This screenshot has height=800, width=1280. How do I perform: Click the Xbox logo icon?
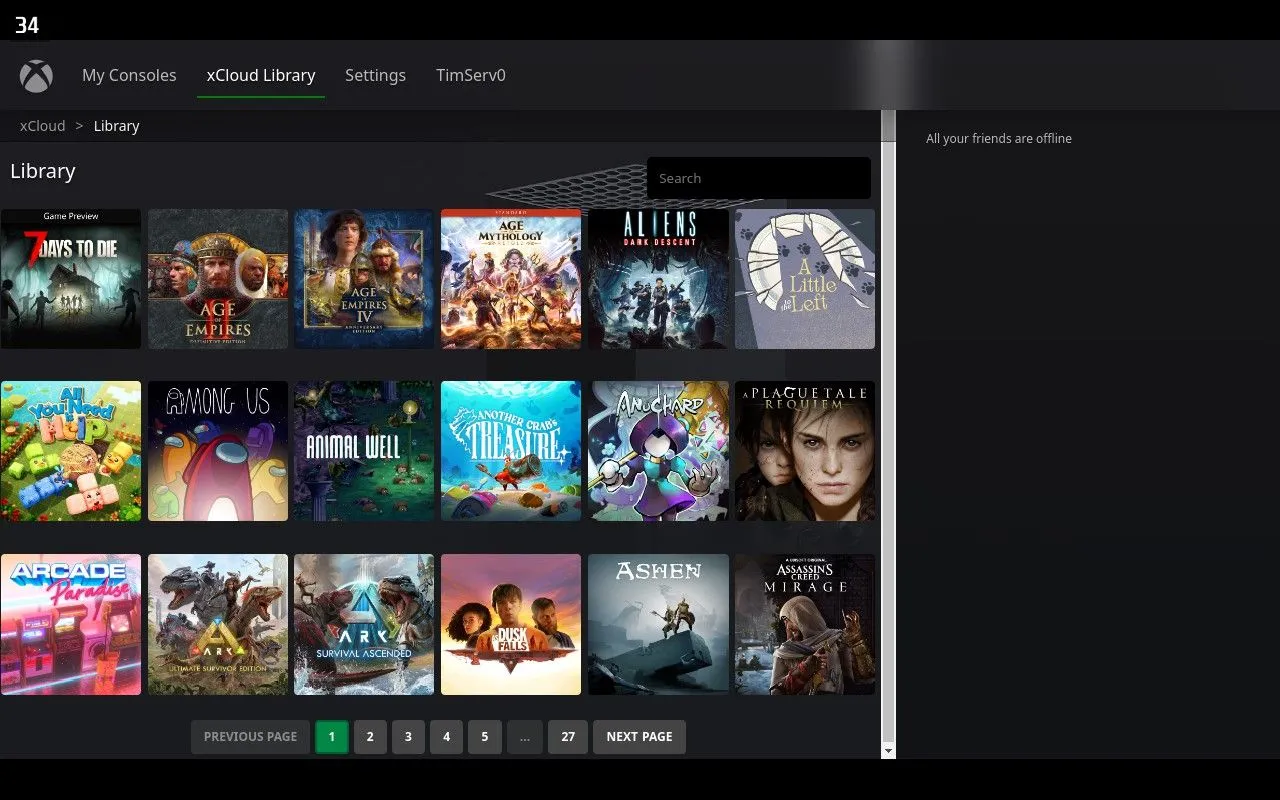coord(36,76)
